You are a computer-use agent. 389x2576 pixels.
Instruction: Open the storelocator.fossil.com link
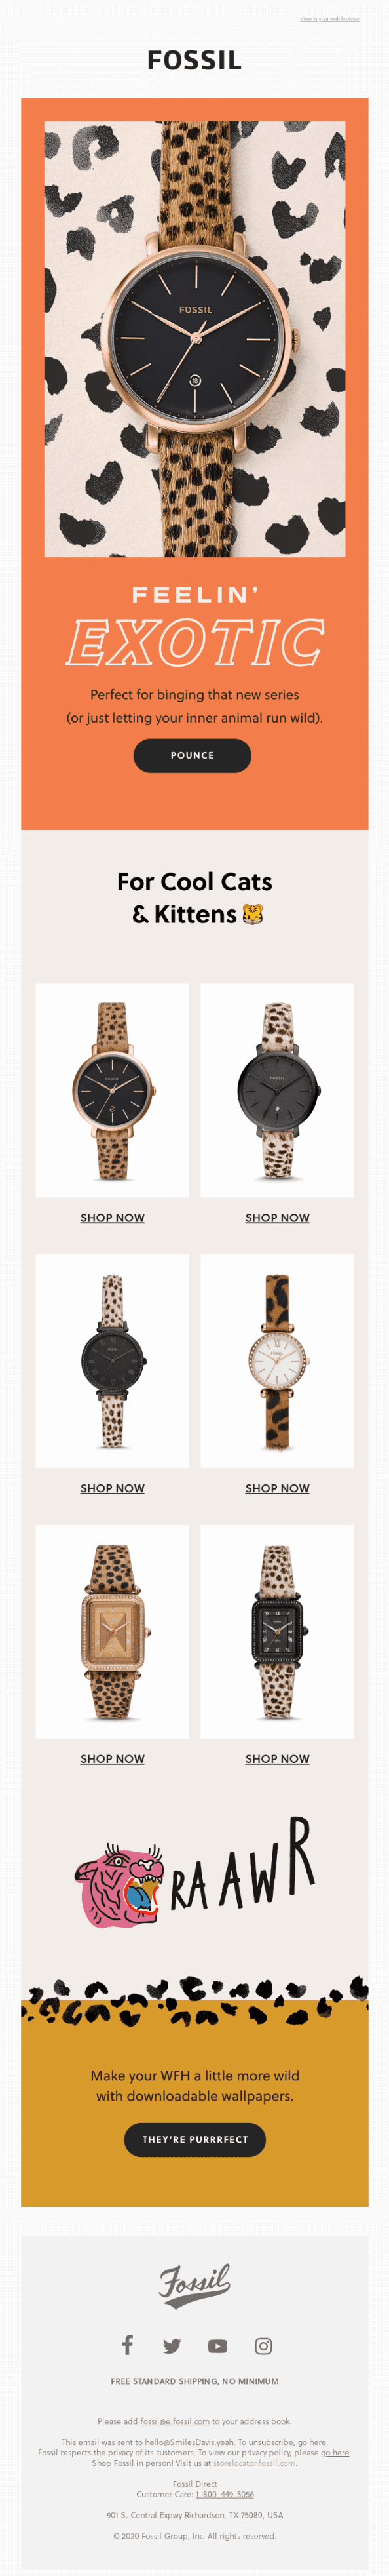point(254,2463)
